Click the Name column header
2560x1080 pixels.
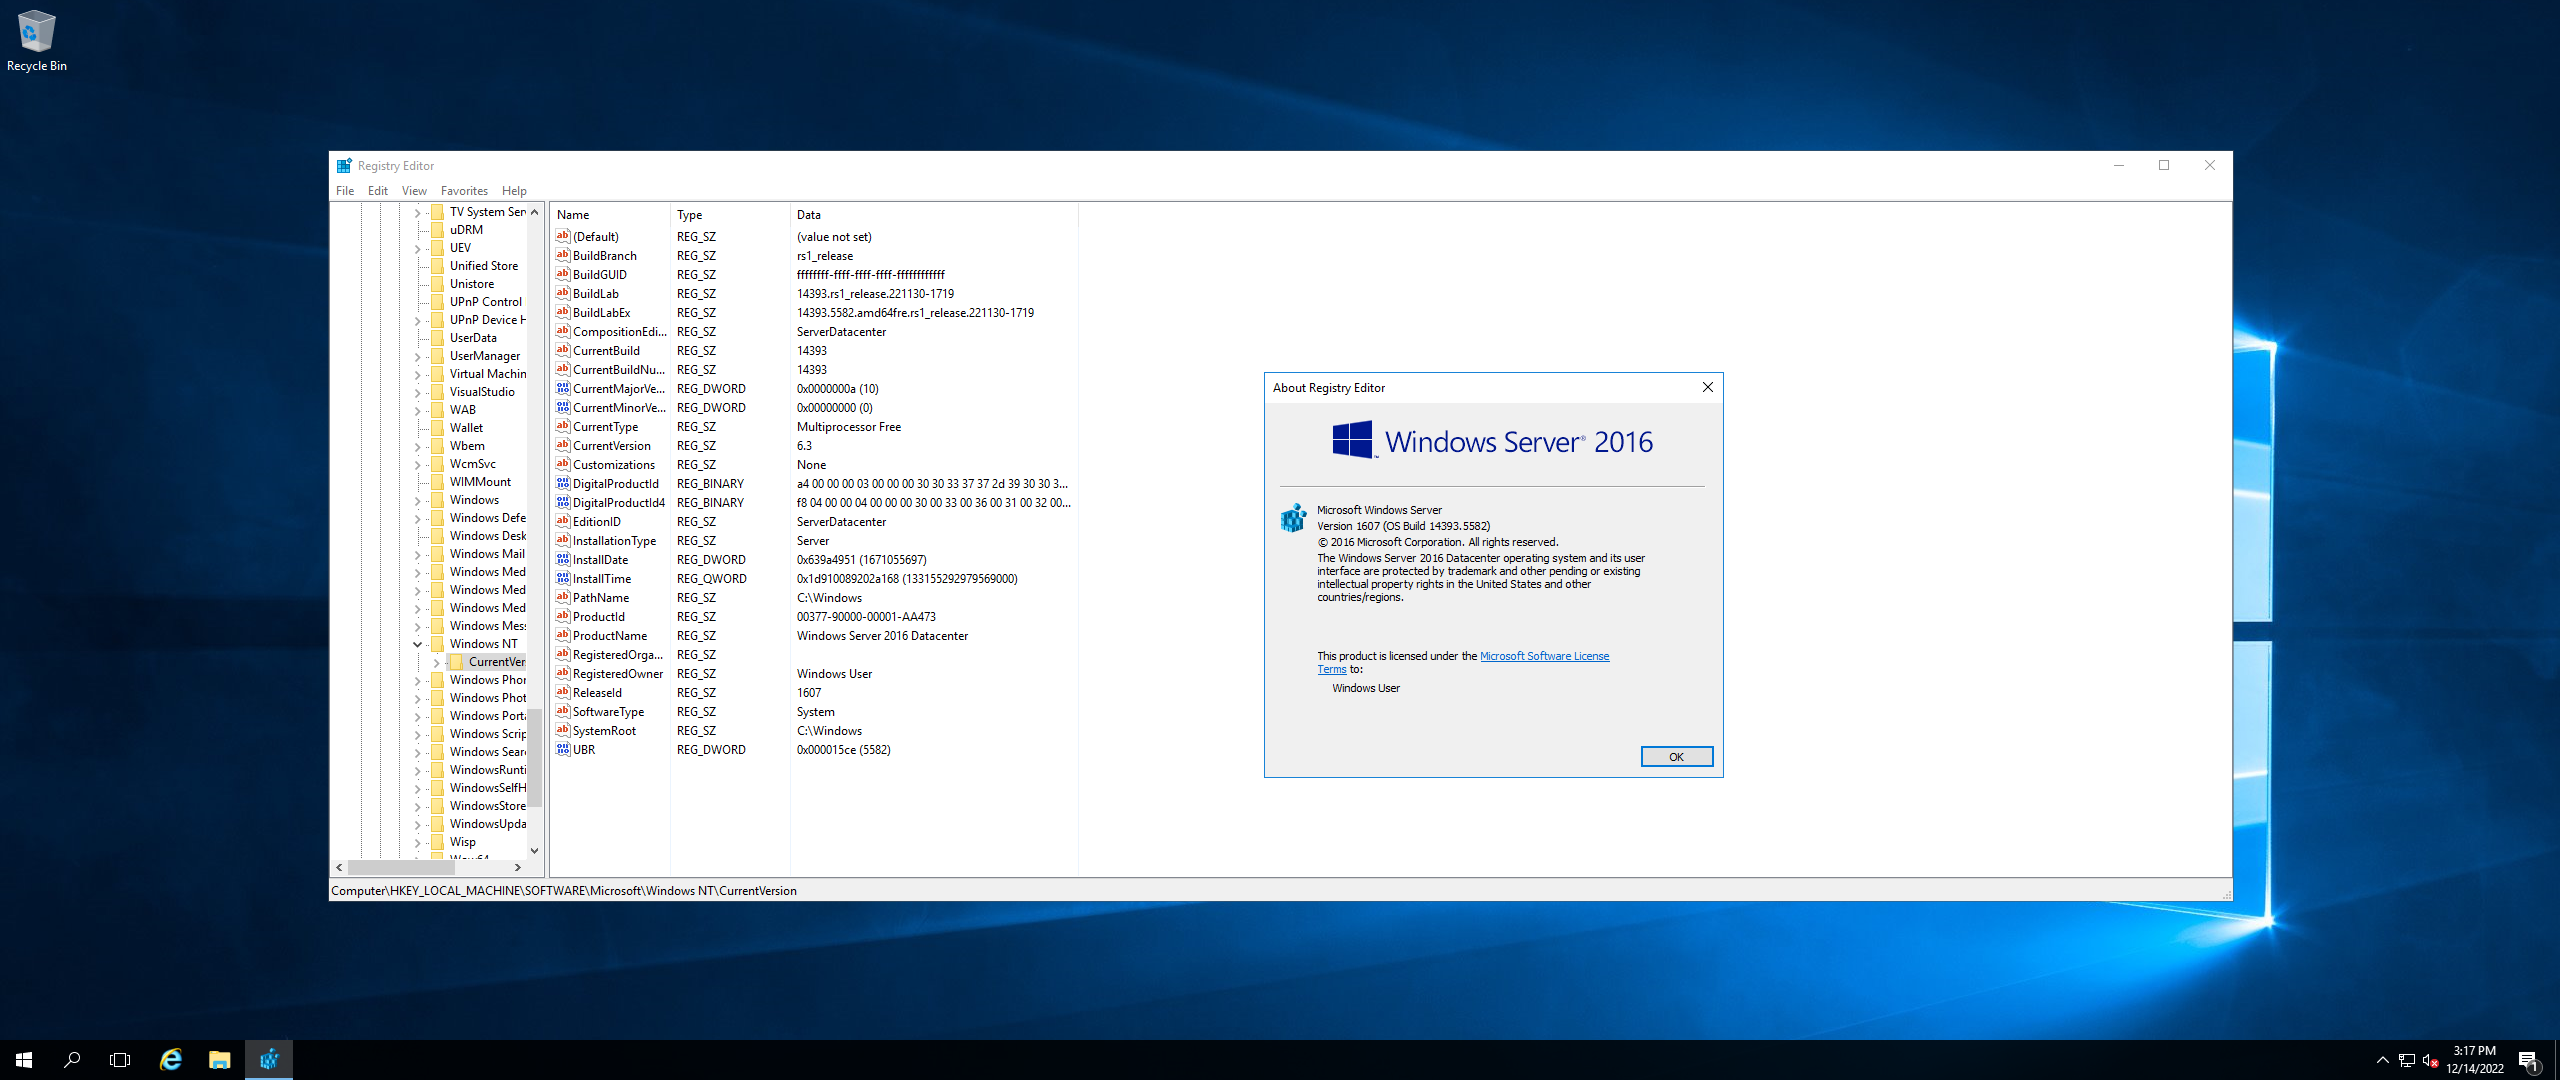point(610,215)
